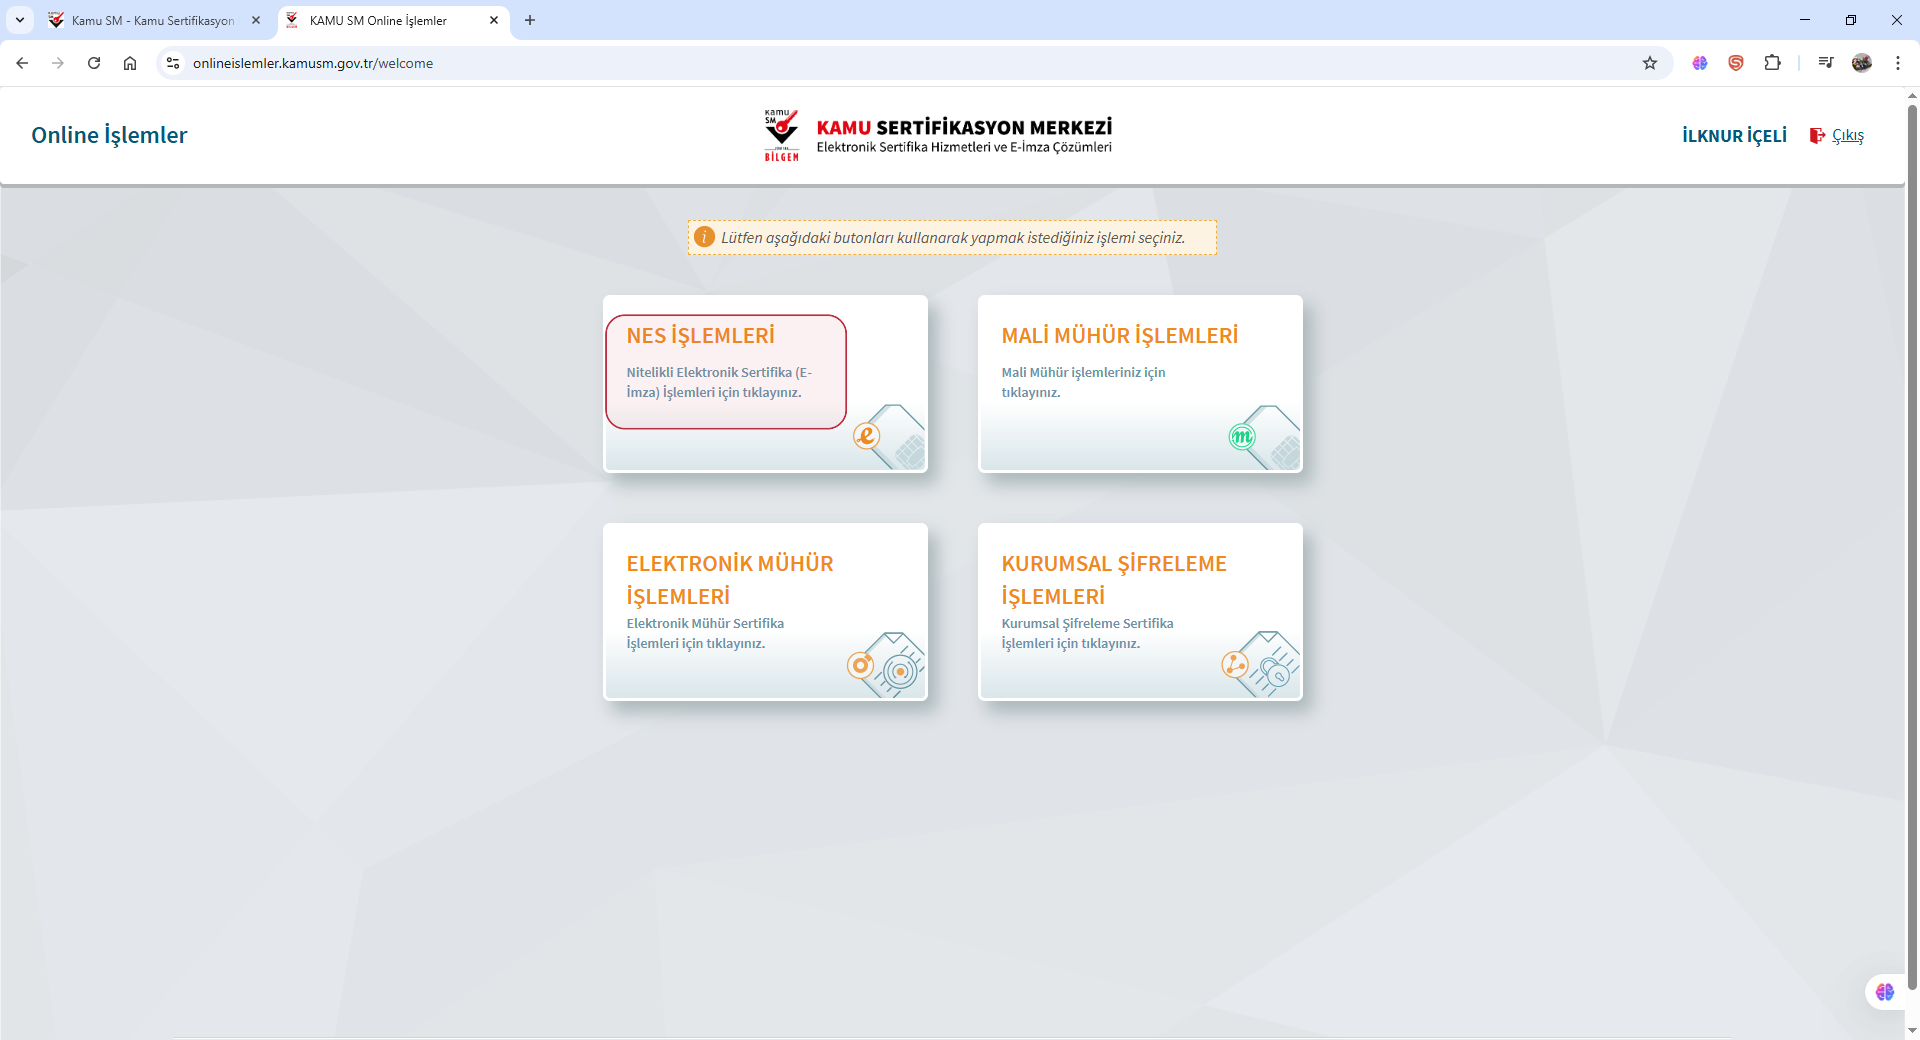Open the browser Extensions puzzle icon
Screen dimensions: 1920x1040
coord(1772,63)
